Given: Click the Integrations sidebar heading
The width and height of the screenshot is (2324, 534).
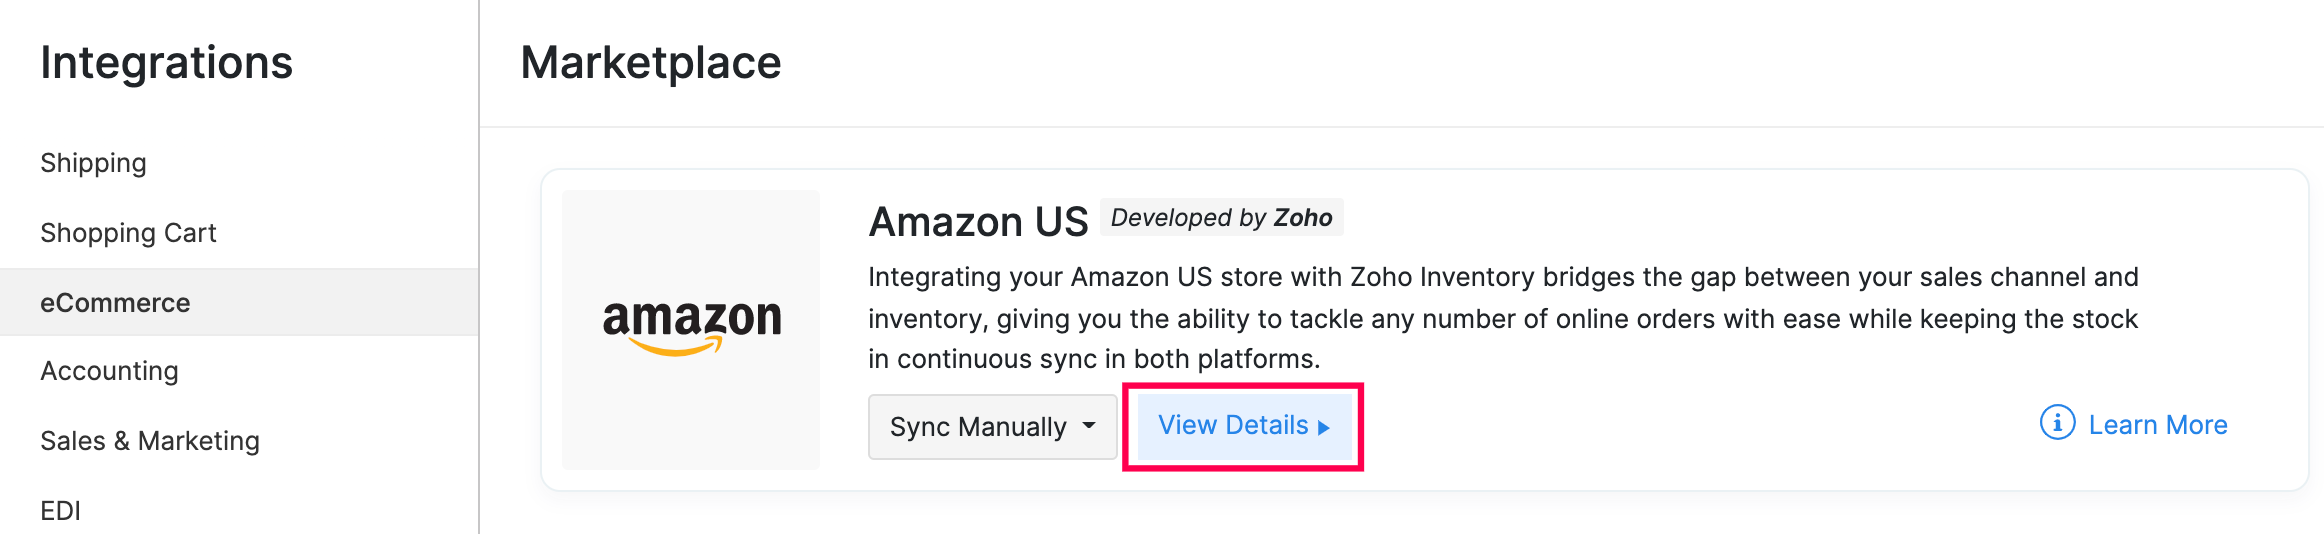Looking at the screenshot, I should pyautogui.click(x=166, y=63).
